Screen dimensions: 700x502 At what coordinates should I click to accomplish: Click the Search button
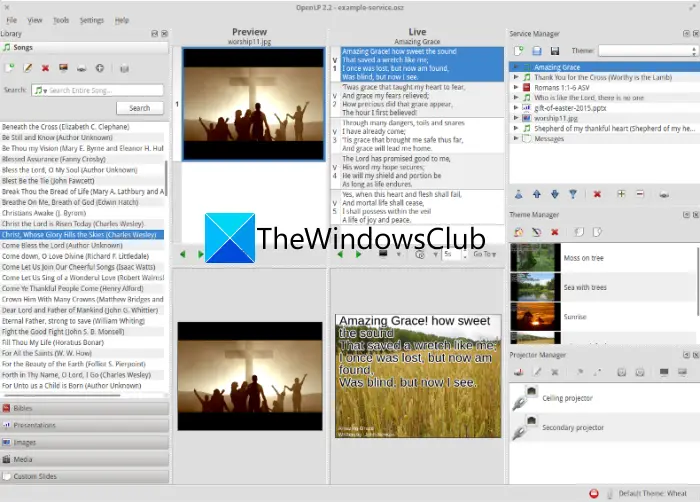coord(140,108)
